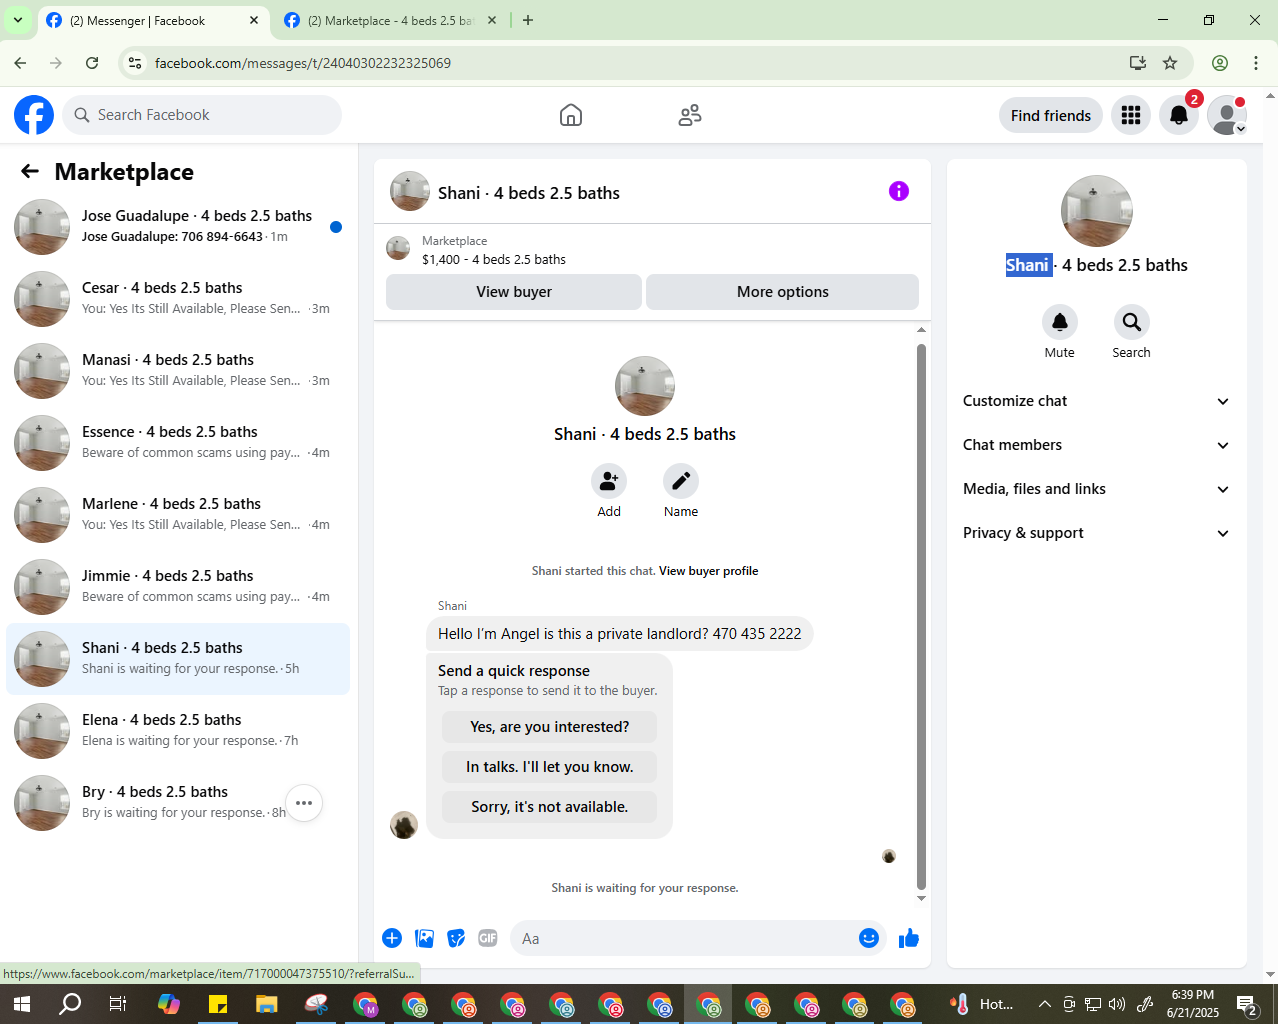Choose a sticker icon in composer

[x=456, y=938]
